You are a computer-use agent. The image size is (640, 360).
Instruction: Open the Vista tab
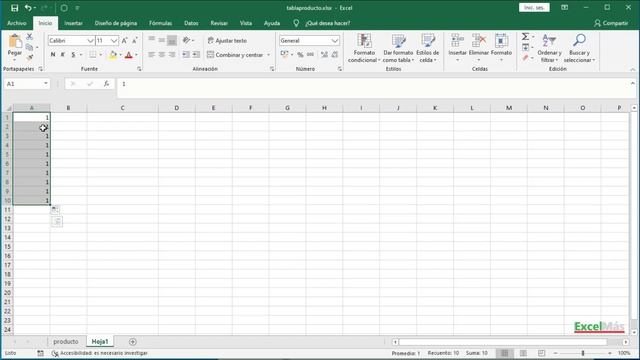246,23
